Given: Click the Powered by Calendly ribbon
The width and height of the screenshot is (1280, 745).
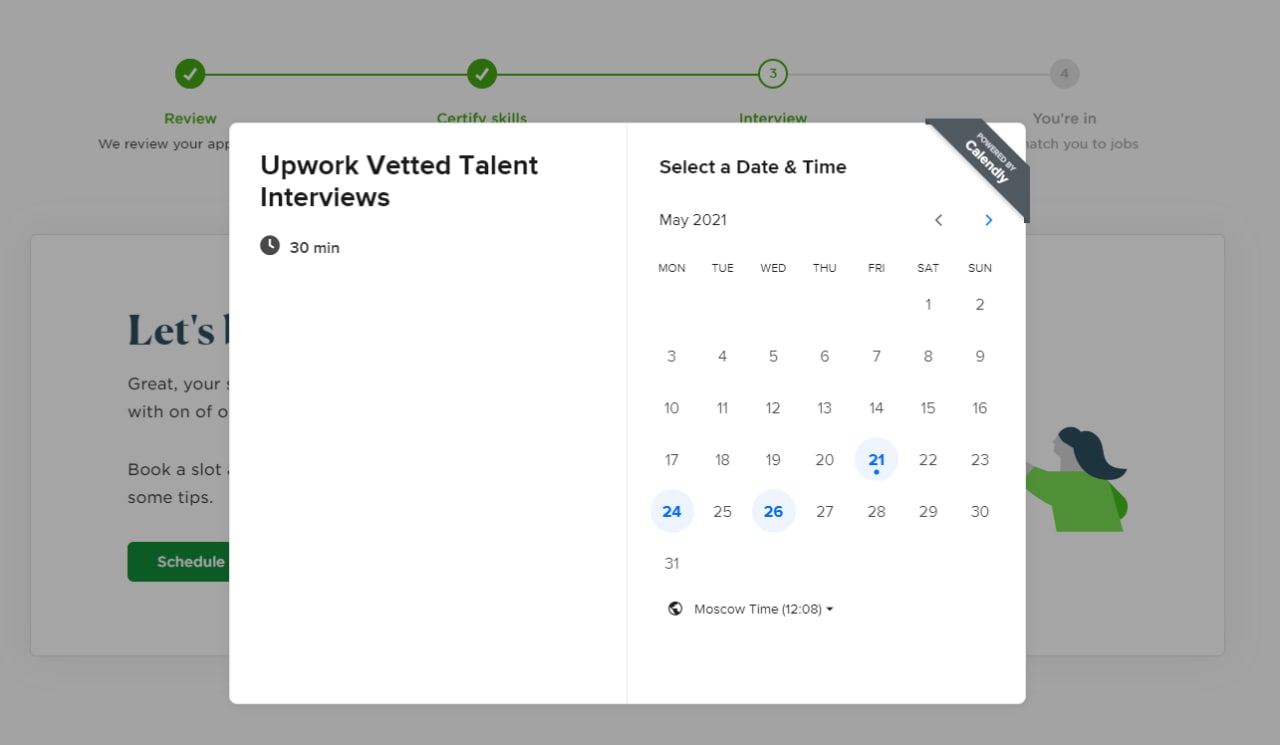Looking at the screenshot, I should coord(986,163).
